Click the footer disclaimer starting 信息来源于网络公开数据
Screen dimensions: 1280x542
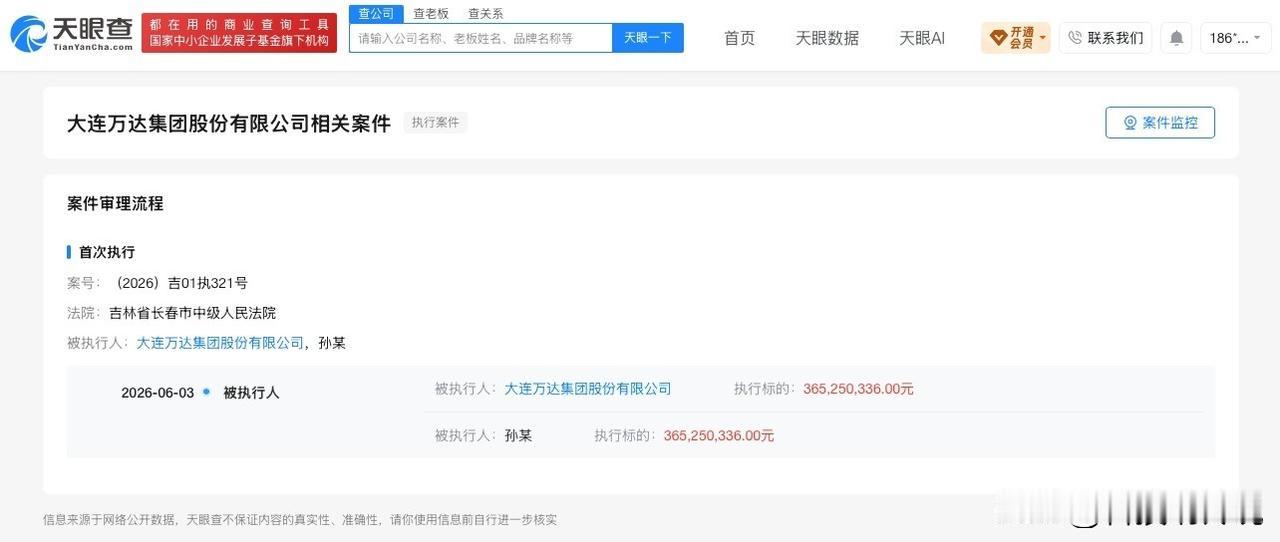click(x=300, y=520)
